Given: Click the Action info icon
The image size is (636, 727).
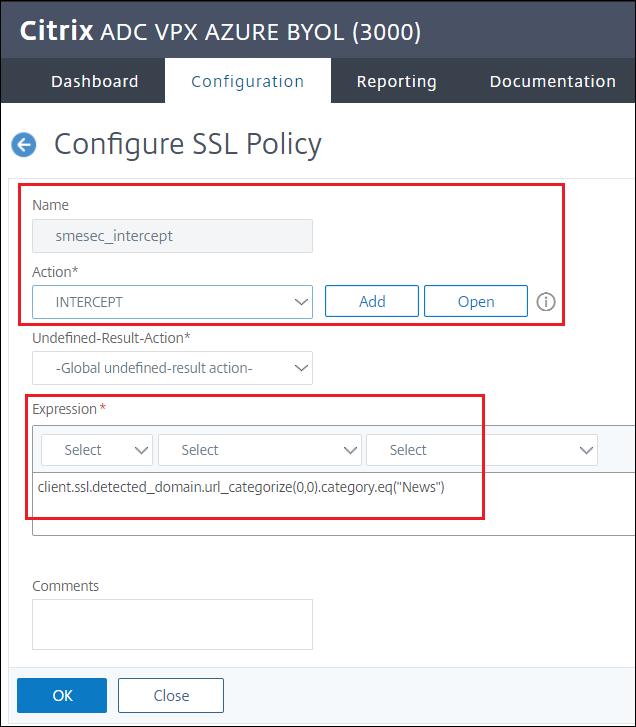Looking at the screenshot, I should [x=546, y=301].
